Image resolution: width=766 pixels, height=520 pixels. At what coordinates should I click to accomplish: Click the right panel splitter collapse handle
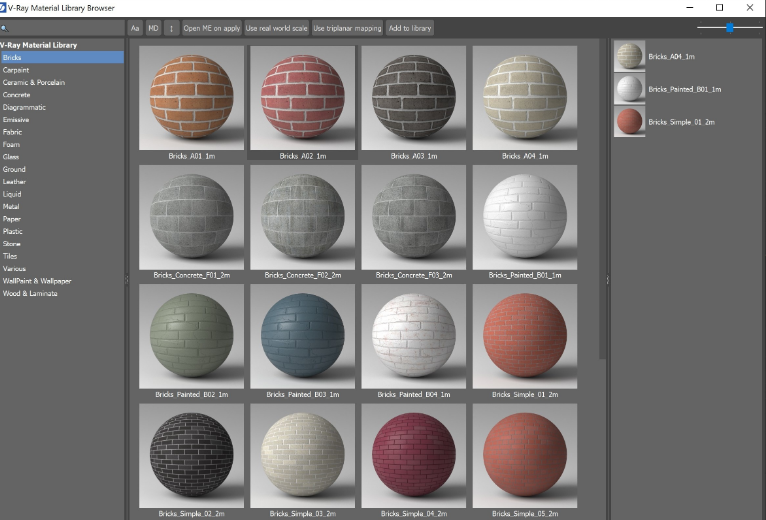(x=608, y=280)
